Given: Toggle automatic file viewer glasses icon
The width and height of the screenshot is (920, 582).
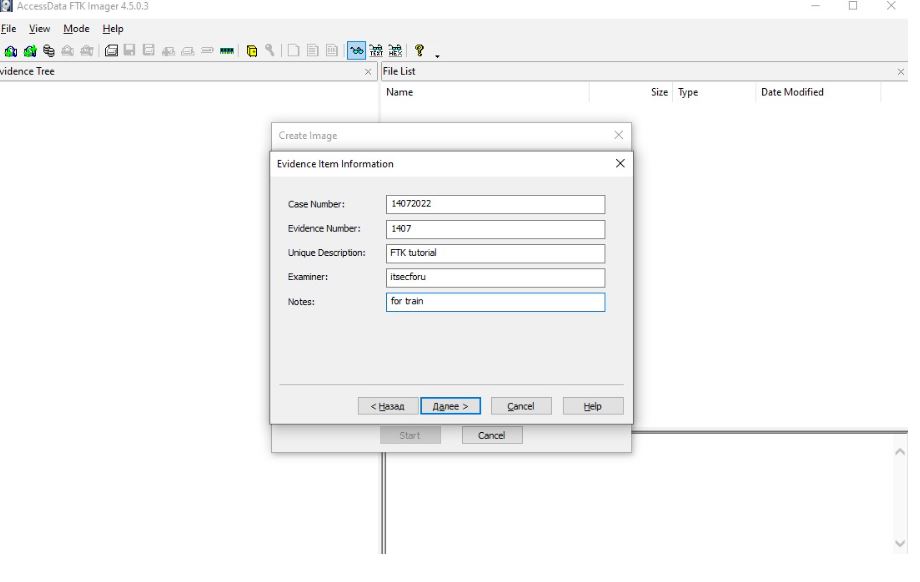Looking at the screenshot, I should (356, 50).
